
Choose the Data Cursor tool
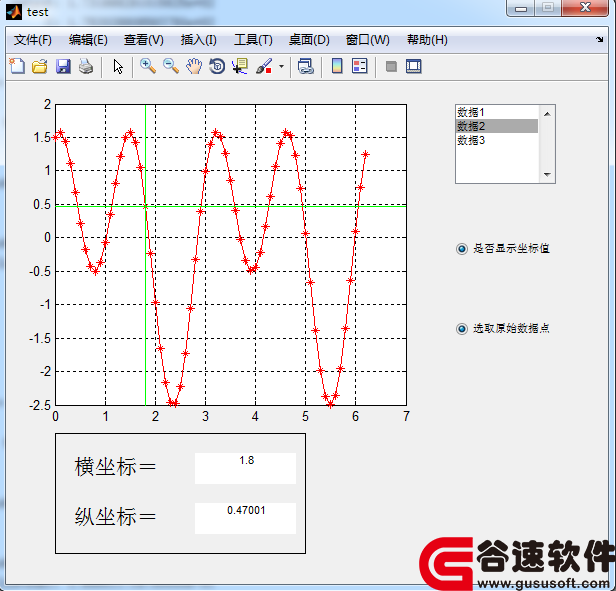(240, 66)
